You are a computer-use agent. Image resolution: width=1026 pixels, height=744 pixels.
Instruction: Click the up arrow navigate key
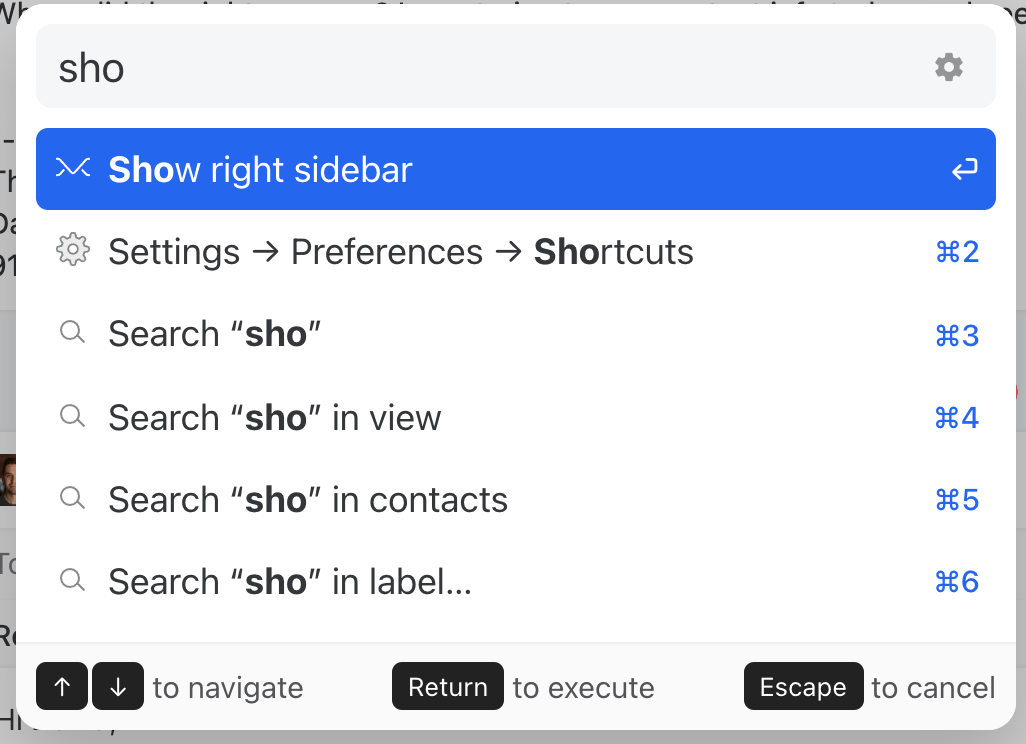63,687
